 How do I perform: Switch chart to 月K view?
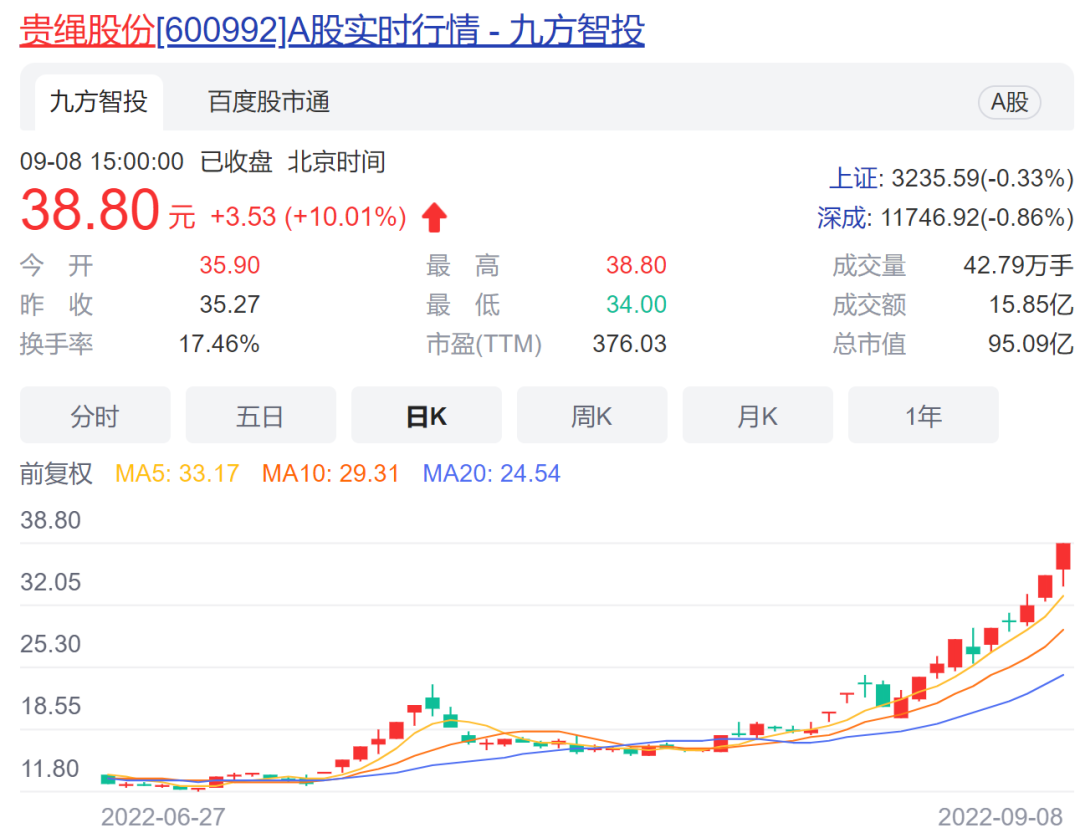757,416
